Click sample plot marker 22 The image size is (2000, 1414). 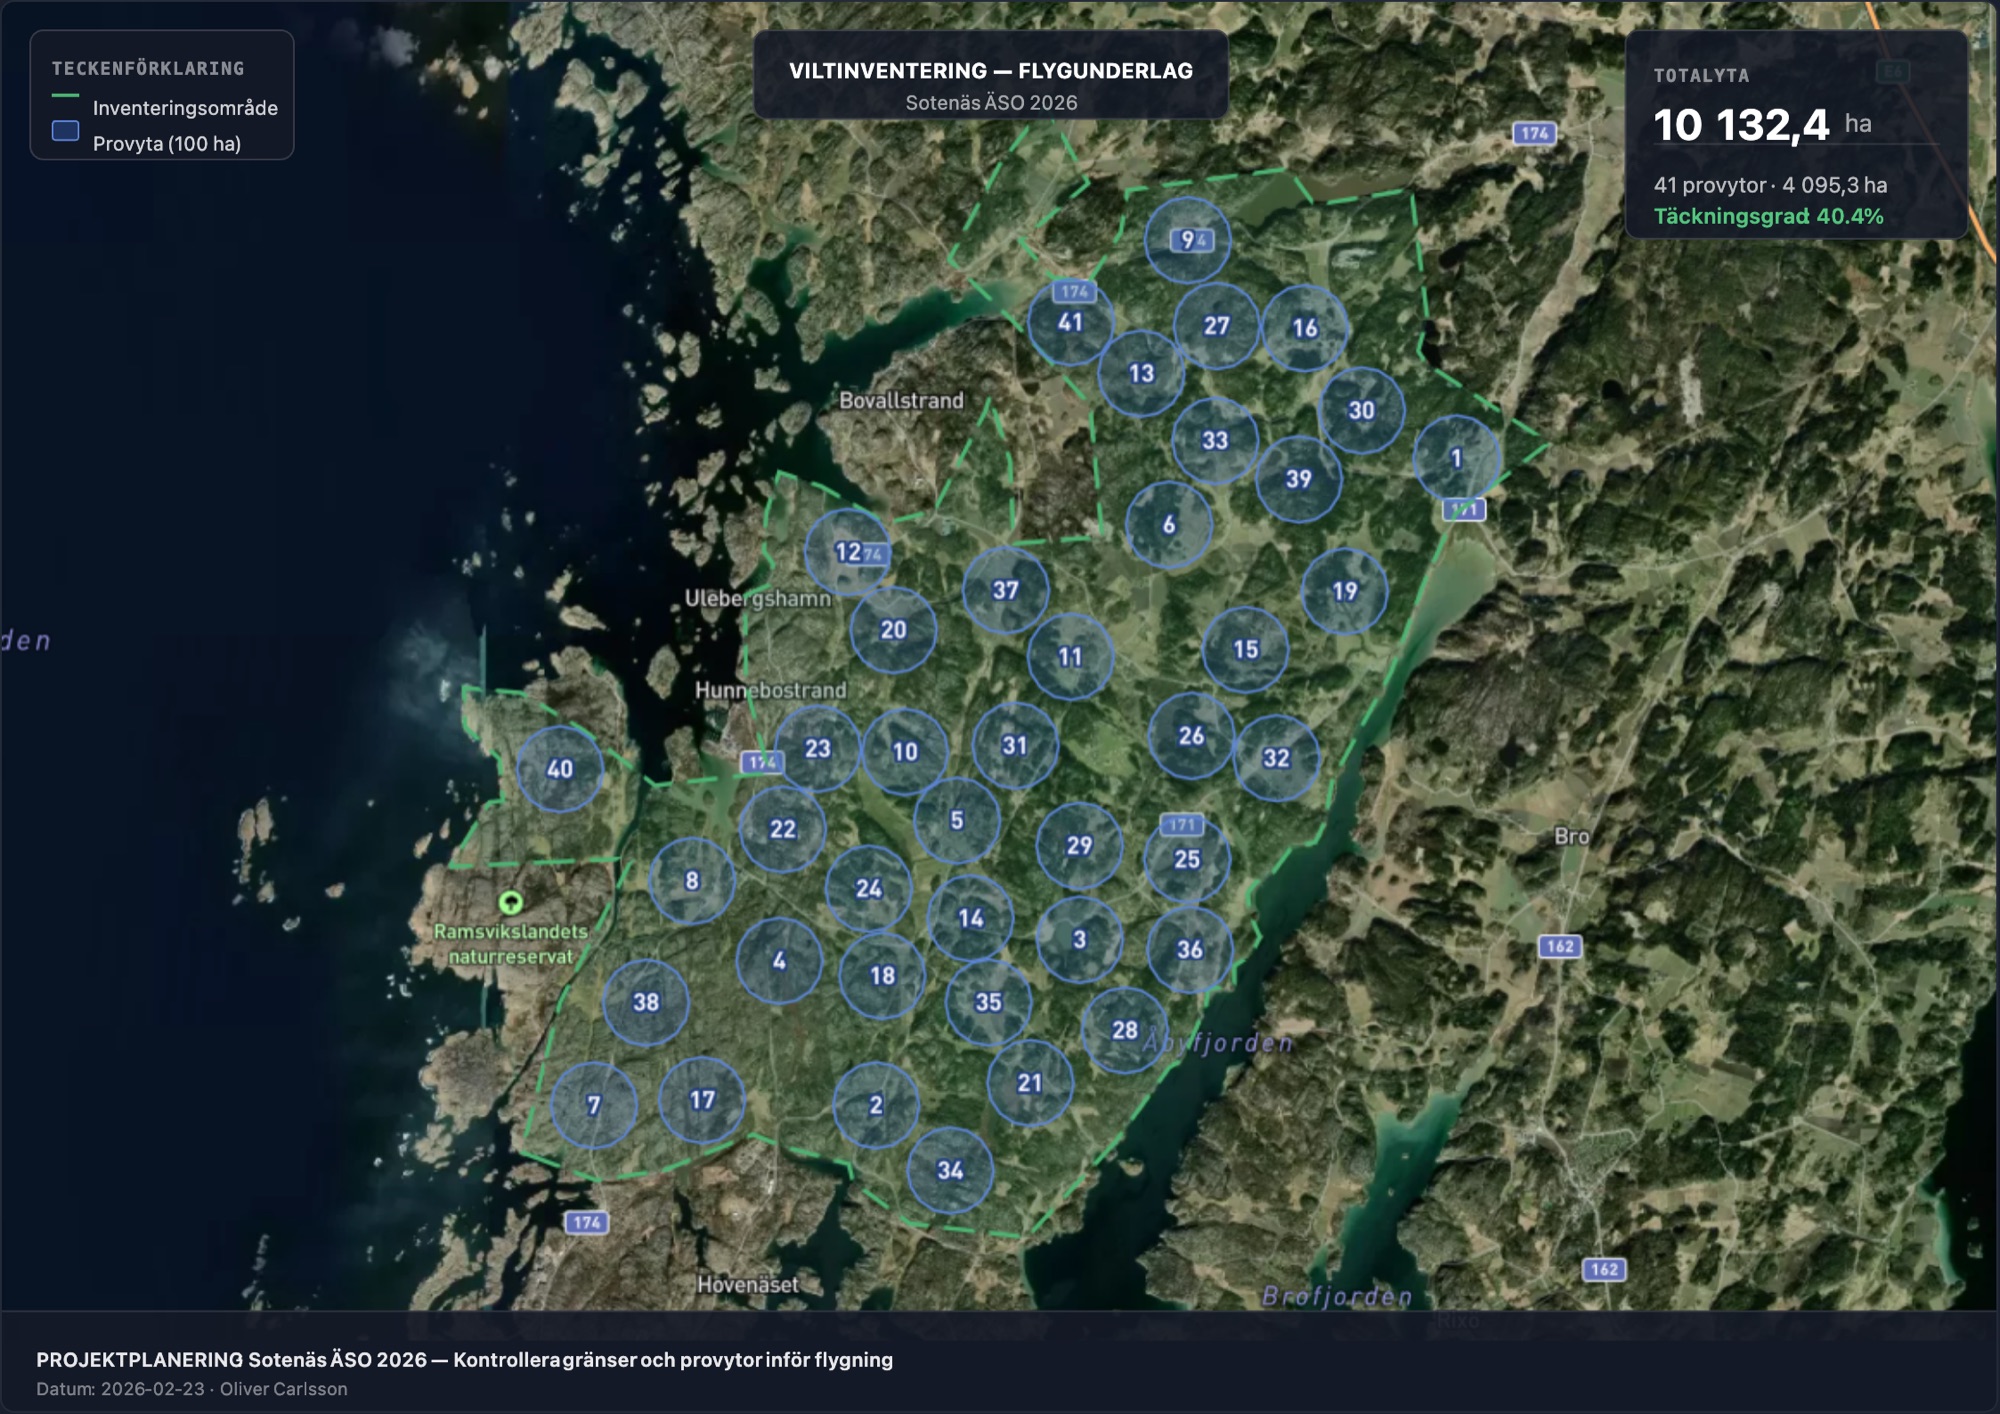[783, 829]
